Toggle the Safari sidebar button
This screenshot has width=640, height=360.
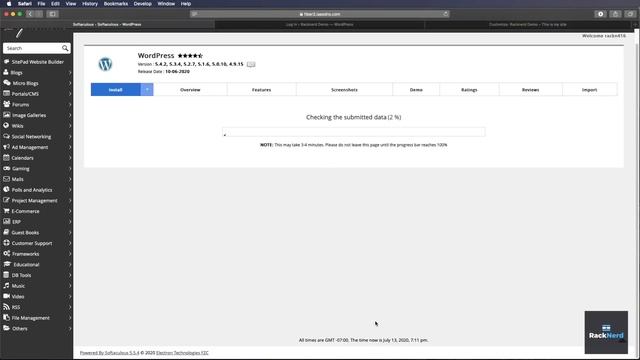(x=53, y=14)
